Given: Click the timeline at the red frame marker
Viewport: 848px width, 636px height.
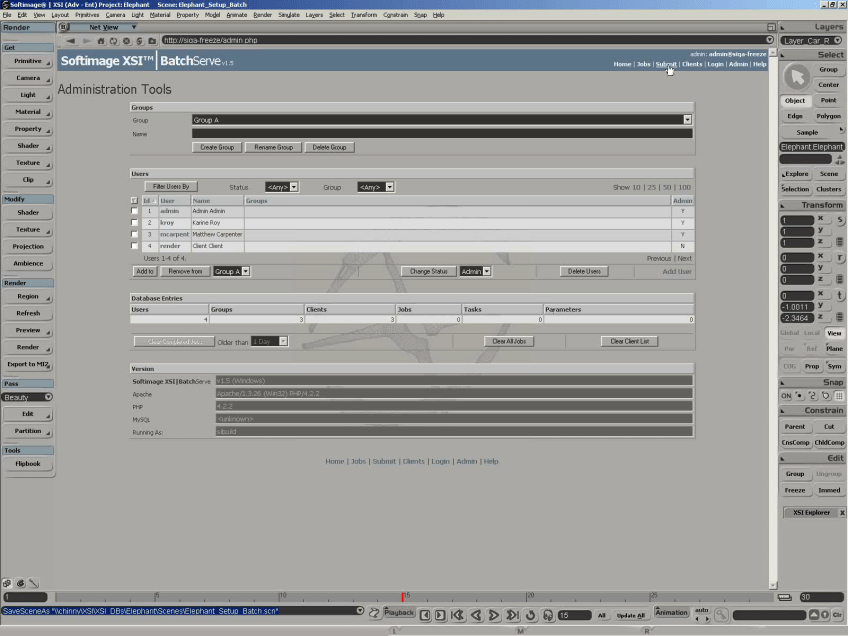Looking at the screenshot, I should pyautogui.click(x=403, y=597).
